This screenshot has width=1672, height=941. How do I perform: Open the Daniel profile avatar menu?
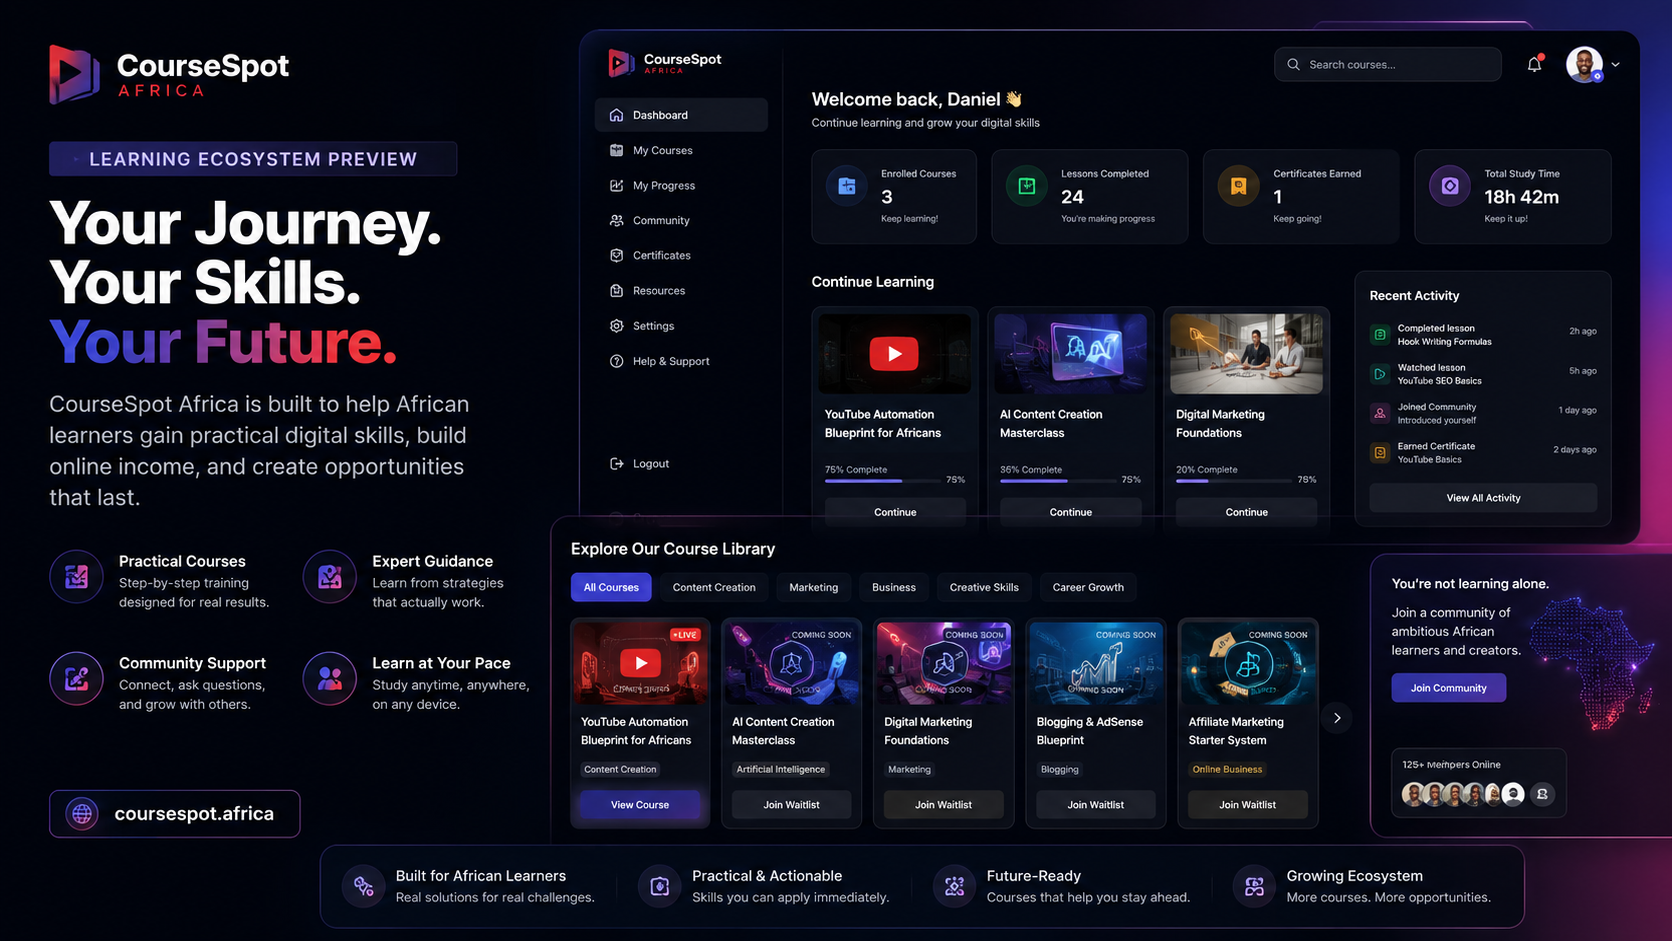1585,65
